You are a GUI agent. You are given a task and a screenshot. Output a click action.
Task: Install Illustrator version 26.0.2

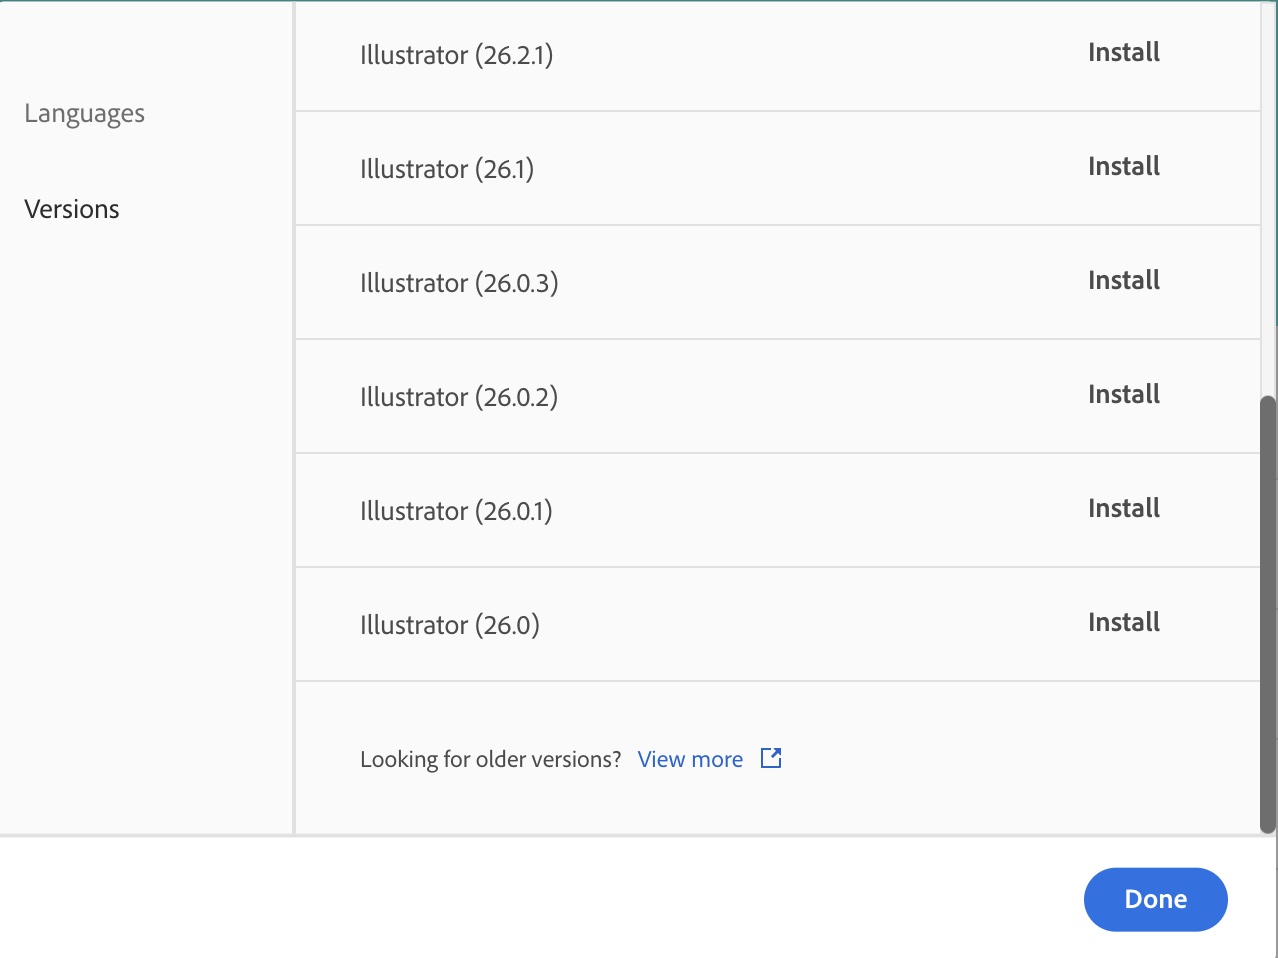pyautogui.click(x=1123, y=395)
